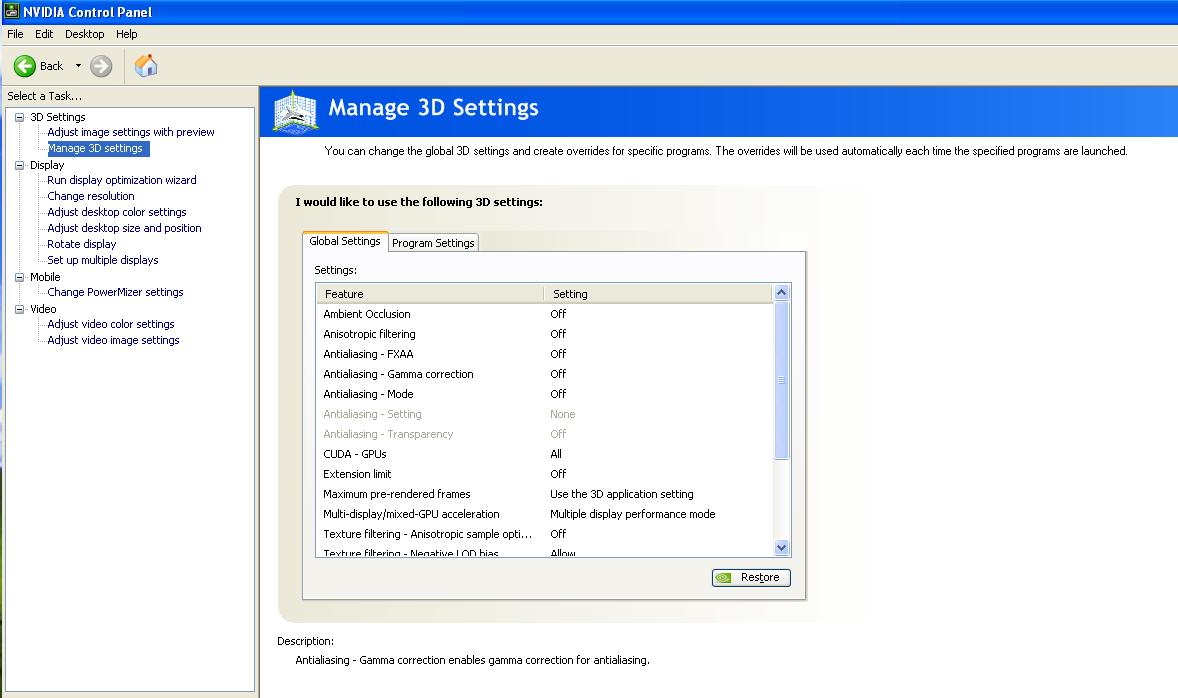
Task: Switch to the Program Settings tab
Action: 433,243
